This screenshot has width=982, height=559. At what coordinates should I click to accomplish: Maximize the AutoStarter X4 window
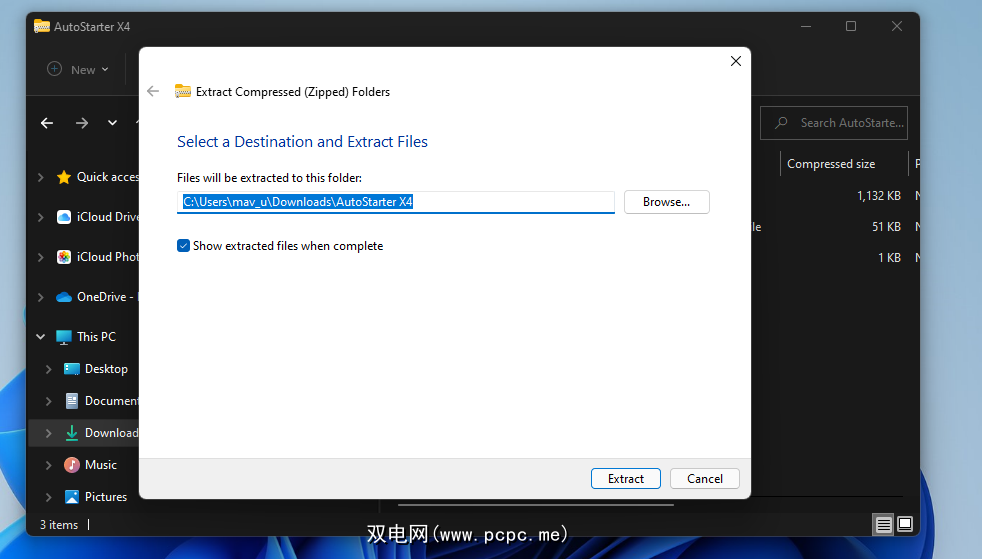point(850,26)
